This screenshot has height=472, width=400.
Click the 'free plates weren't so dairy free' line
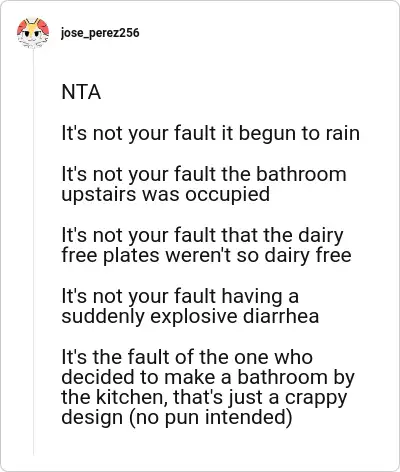(206, 255)
